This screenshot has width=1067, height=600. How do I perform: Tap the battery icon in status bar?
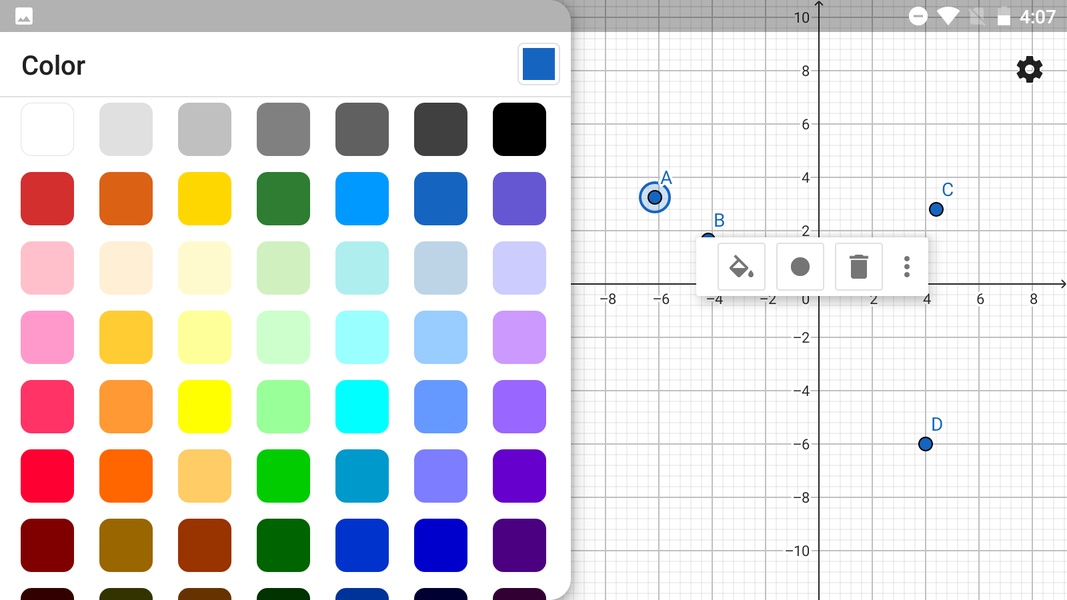coord(1004,16)
